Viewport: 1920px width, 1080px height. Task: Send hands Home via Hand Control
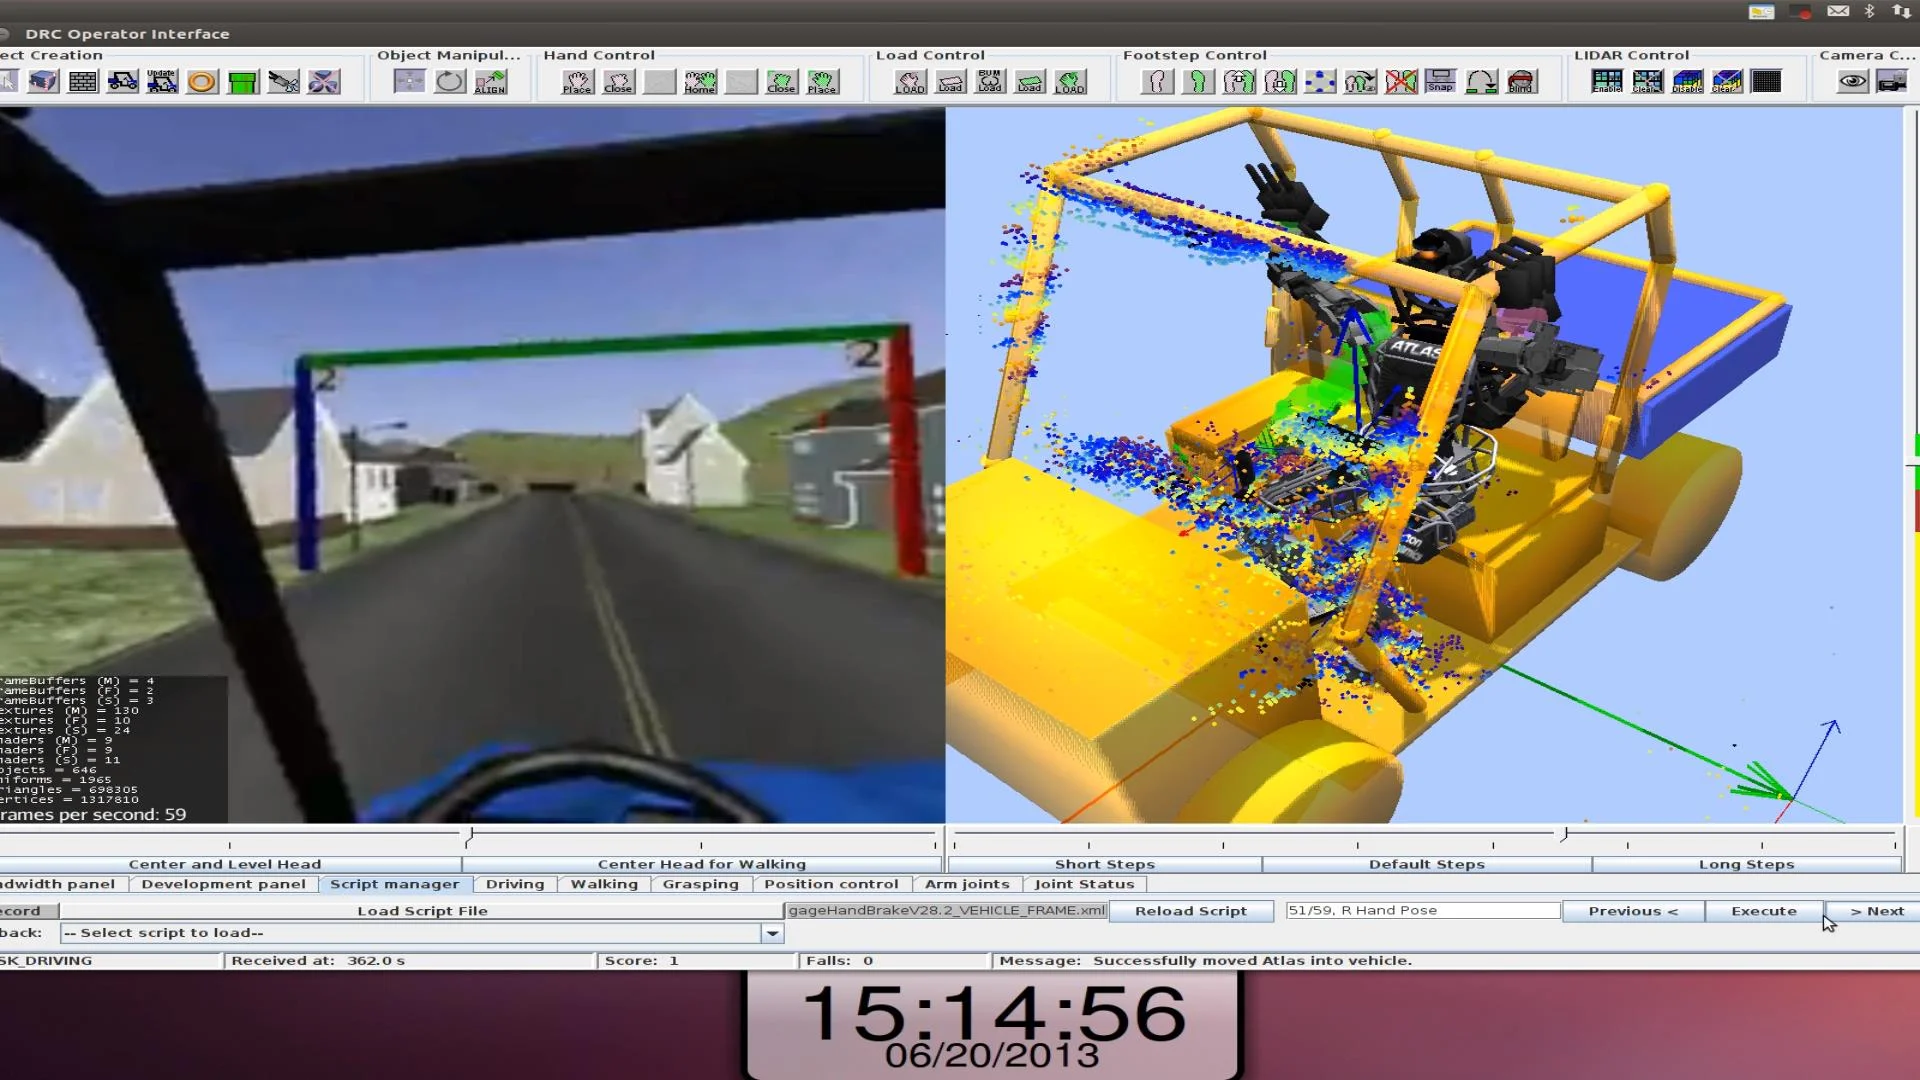[x=700, y=81]
